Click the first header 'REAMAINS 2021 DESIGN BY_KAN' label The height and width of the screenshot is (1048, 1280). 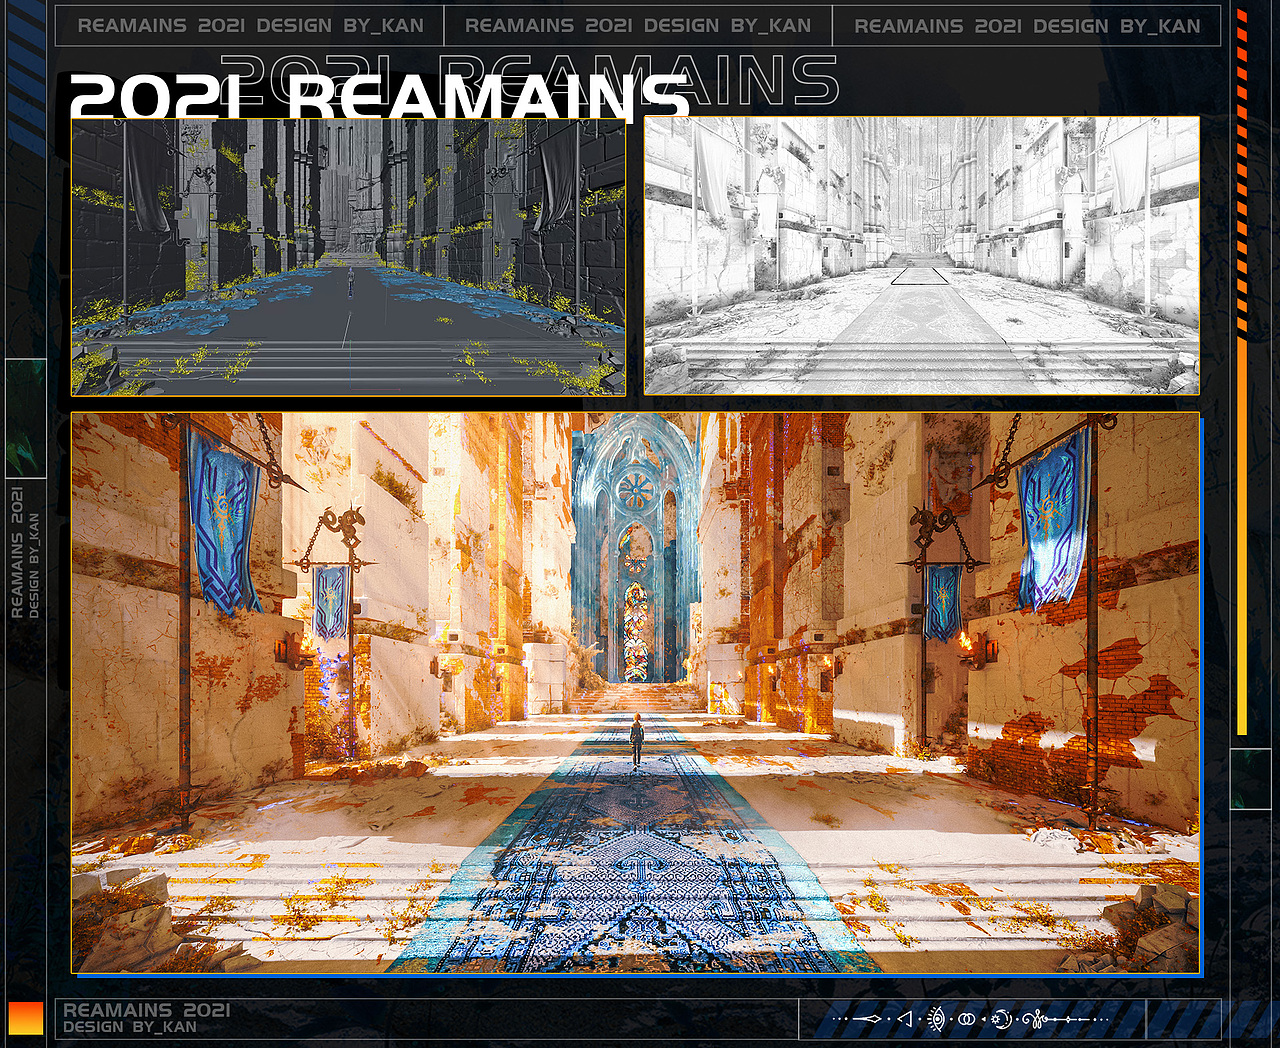(x=250, y=25)
